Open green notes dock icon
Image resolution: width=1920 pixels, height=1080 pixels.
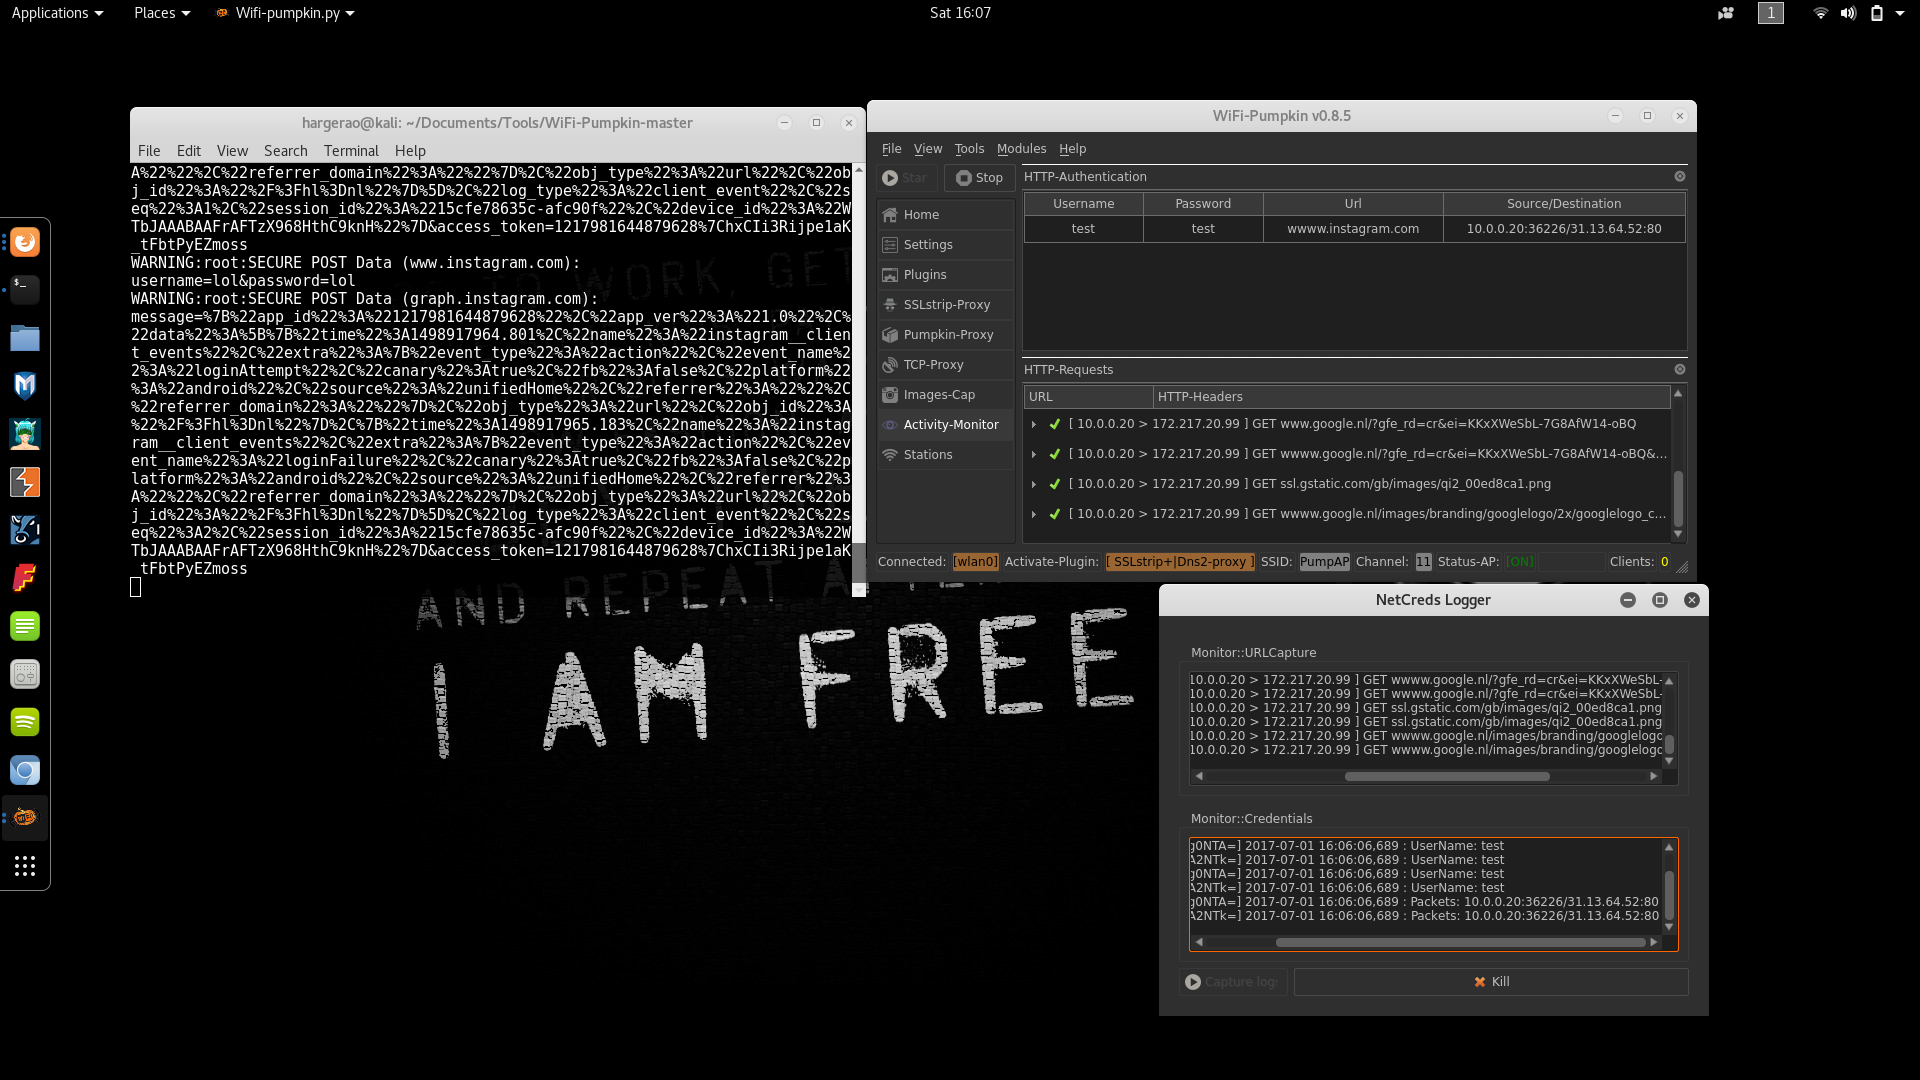[x=25, y=626]
